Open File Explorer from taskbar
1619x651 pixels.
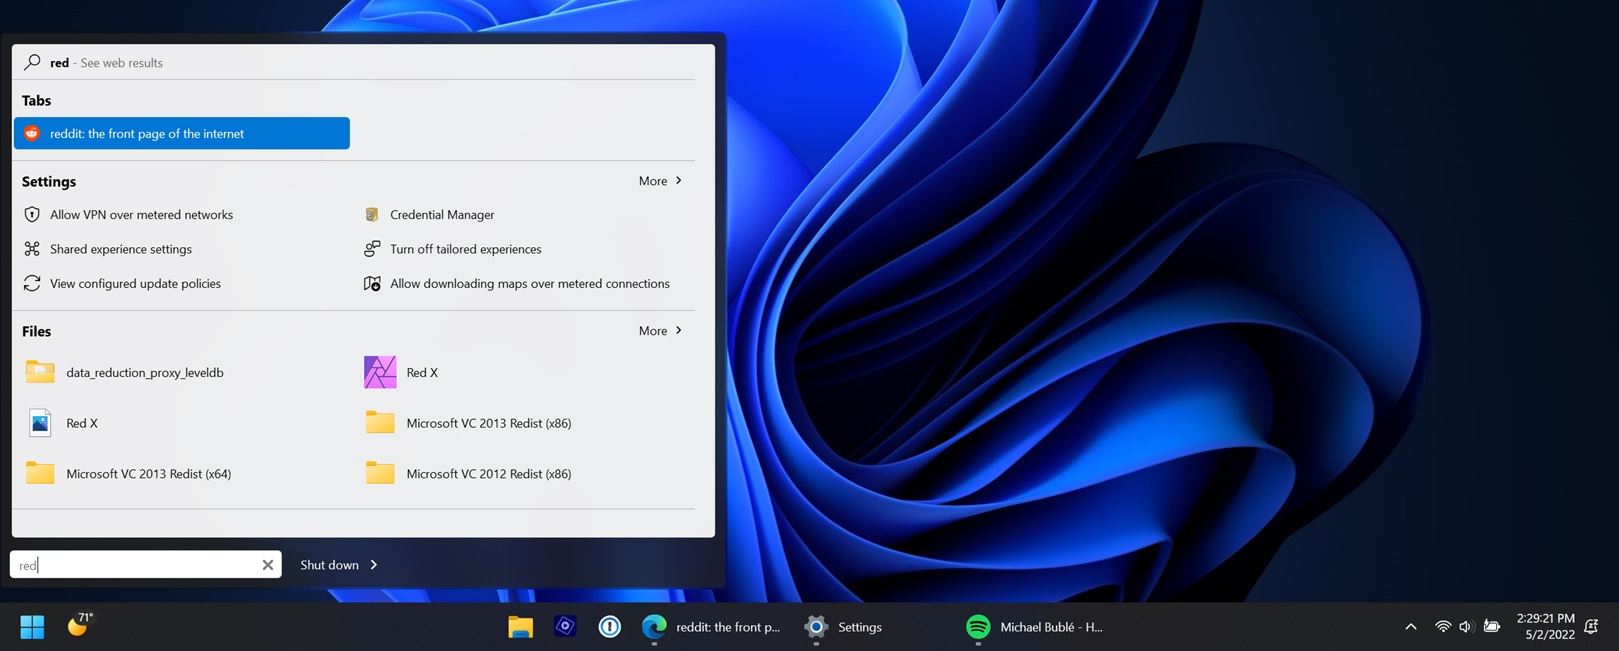[520, 627]
